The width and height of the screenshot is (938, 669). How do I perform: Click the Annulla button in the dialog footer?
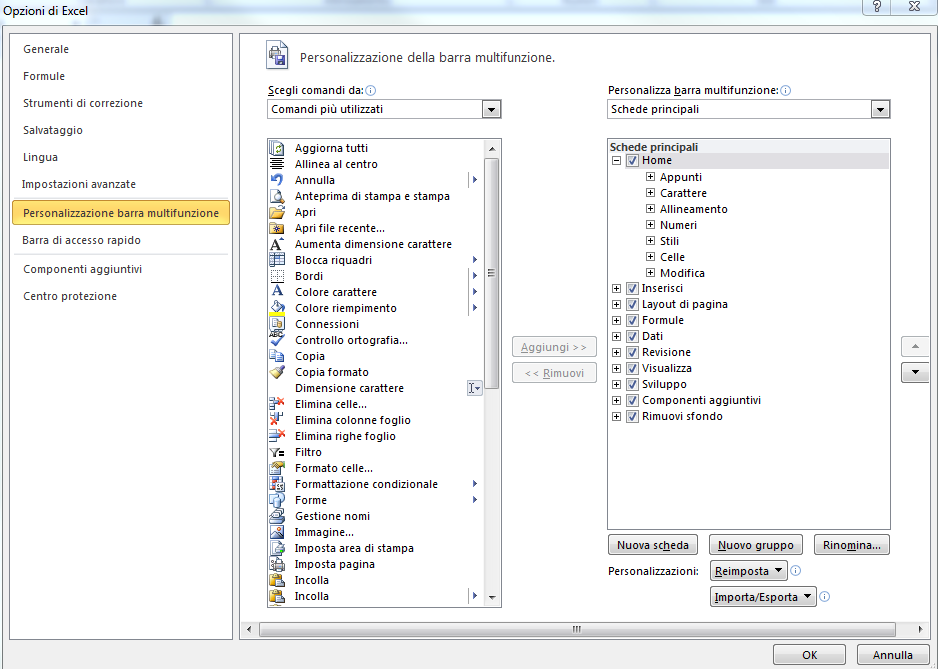(x=892, y=655)
